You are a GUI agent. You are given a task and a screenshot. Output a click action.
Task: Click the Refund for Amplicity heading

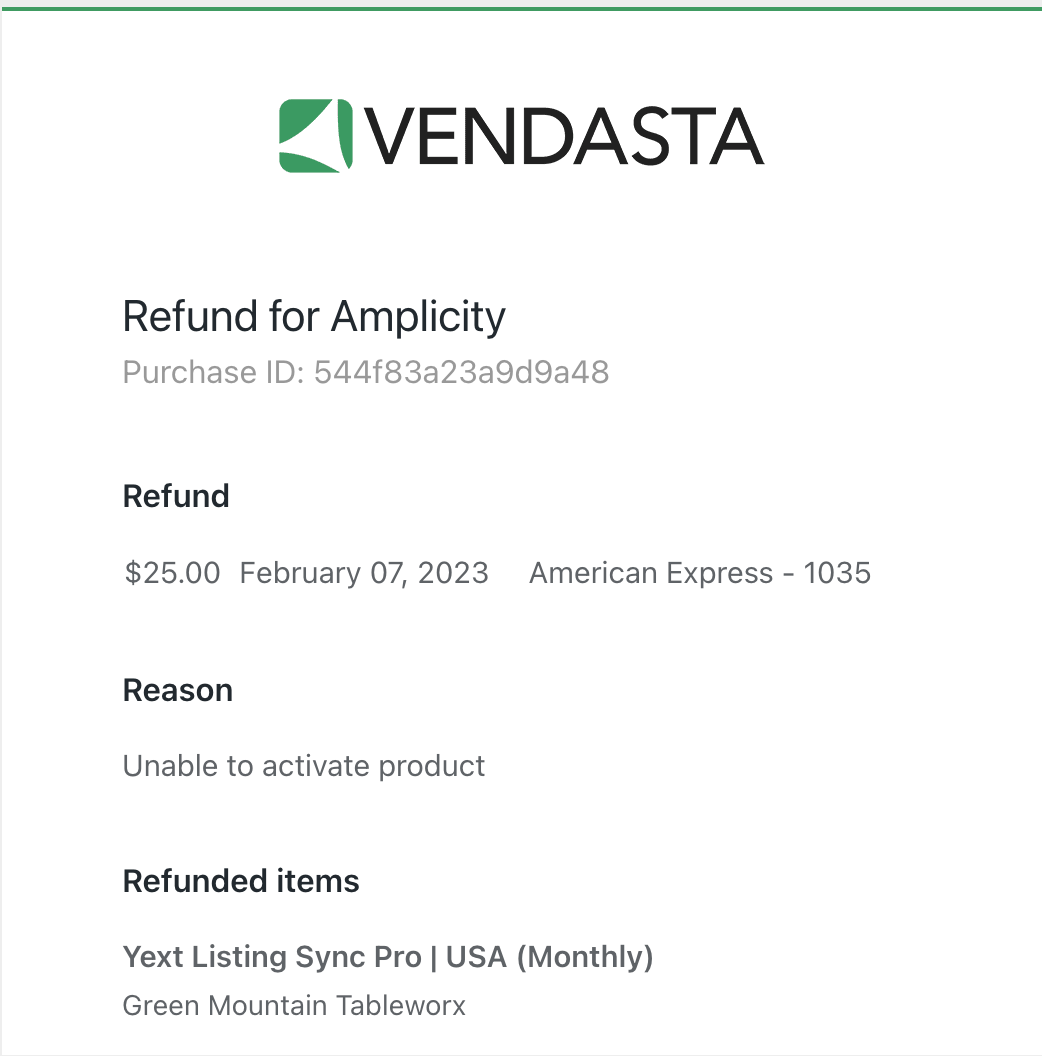[x=314, y=316]
